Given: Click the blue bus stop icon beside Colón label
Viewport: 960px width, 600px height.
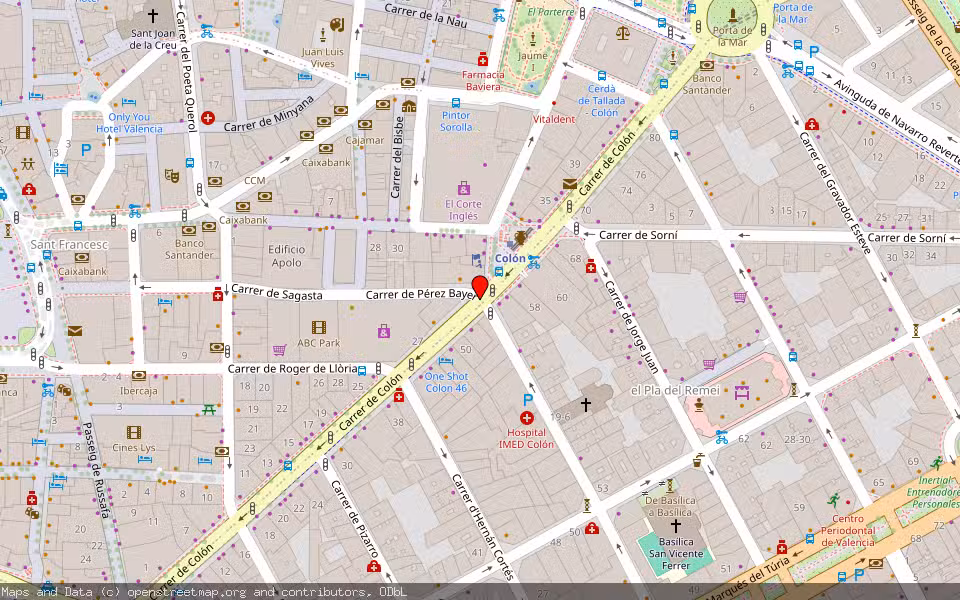Looking at the screenshot, I should coord(499,272).
